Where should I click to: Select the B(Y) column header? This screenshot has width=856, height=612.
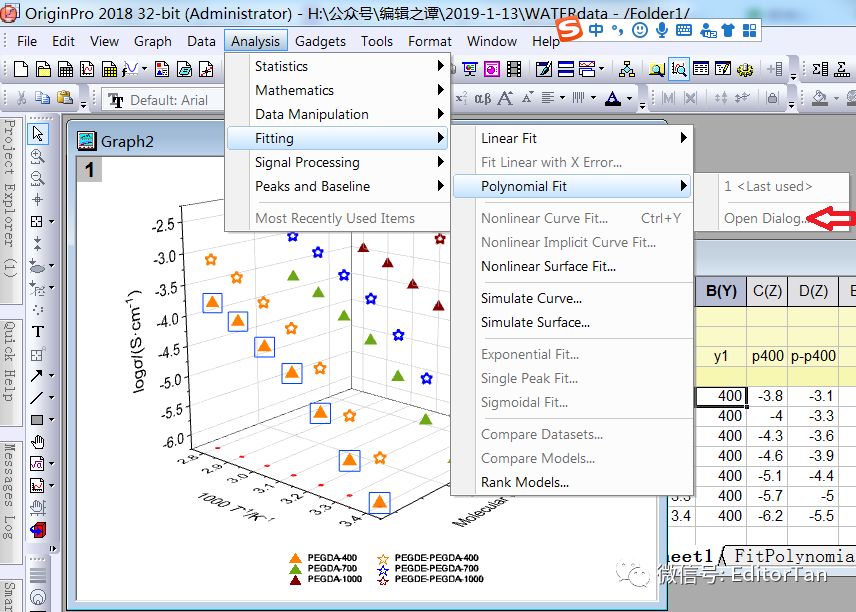click(x=721, y=291)
